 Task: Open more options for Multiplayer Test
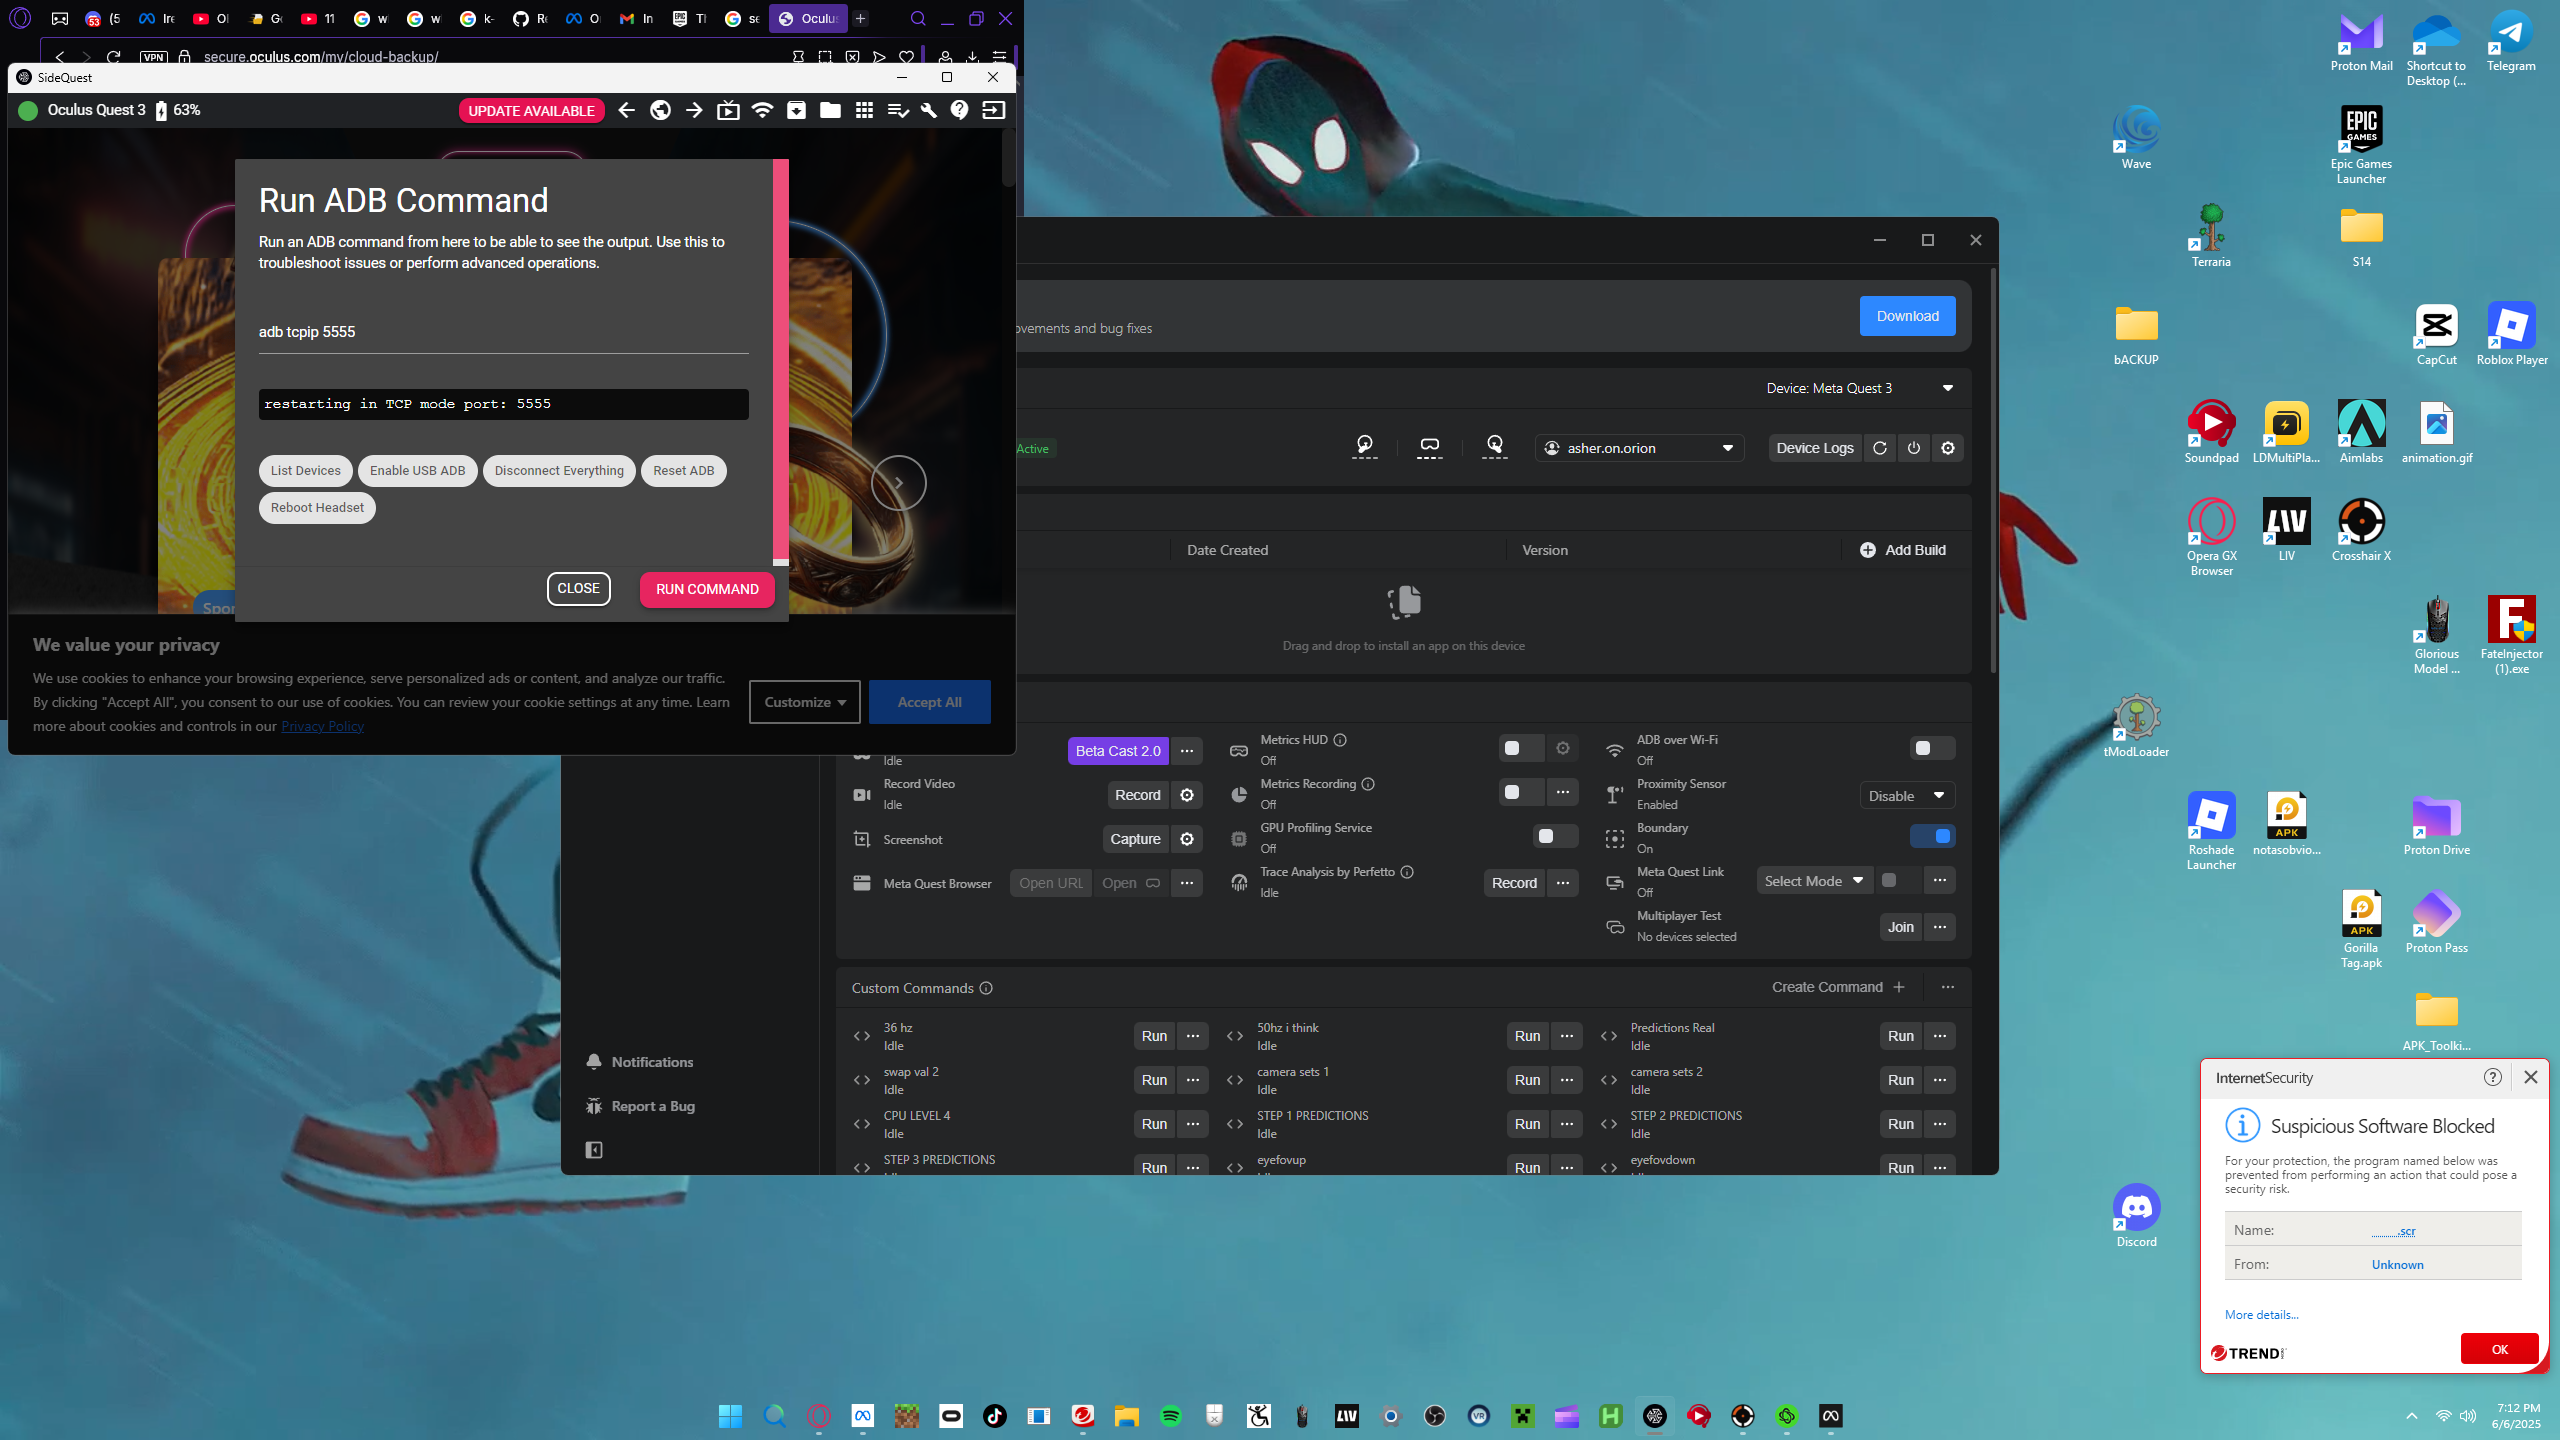point(1940,927)
